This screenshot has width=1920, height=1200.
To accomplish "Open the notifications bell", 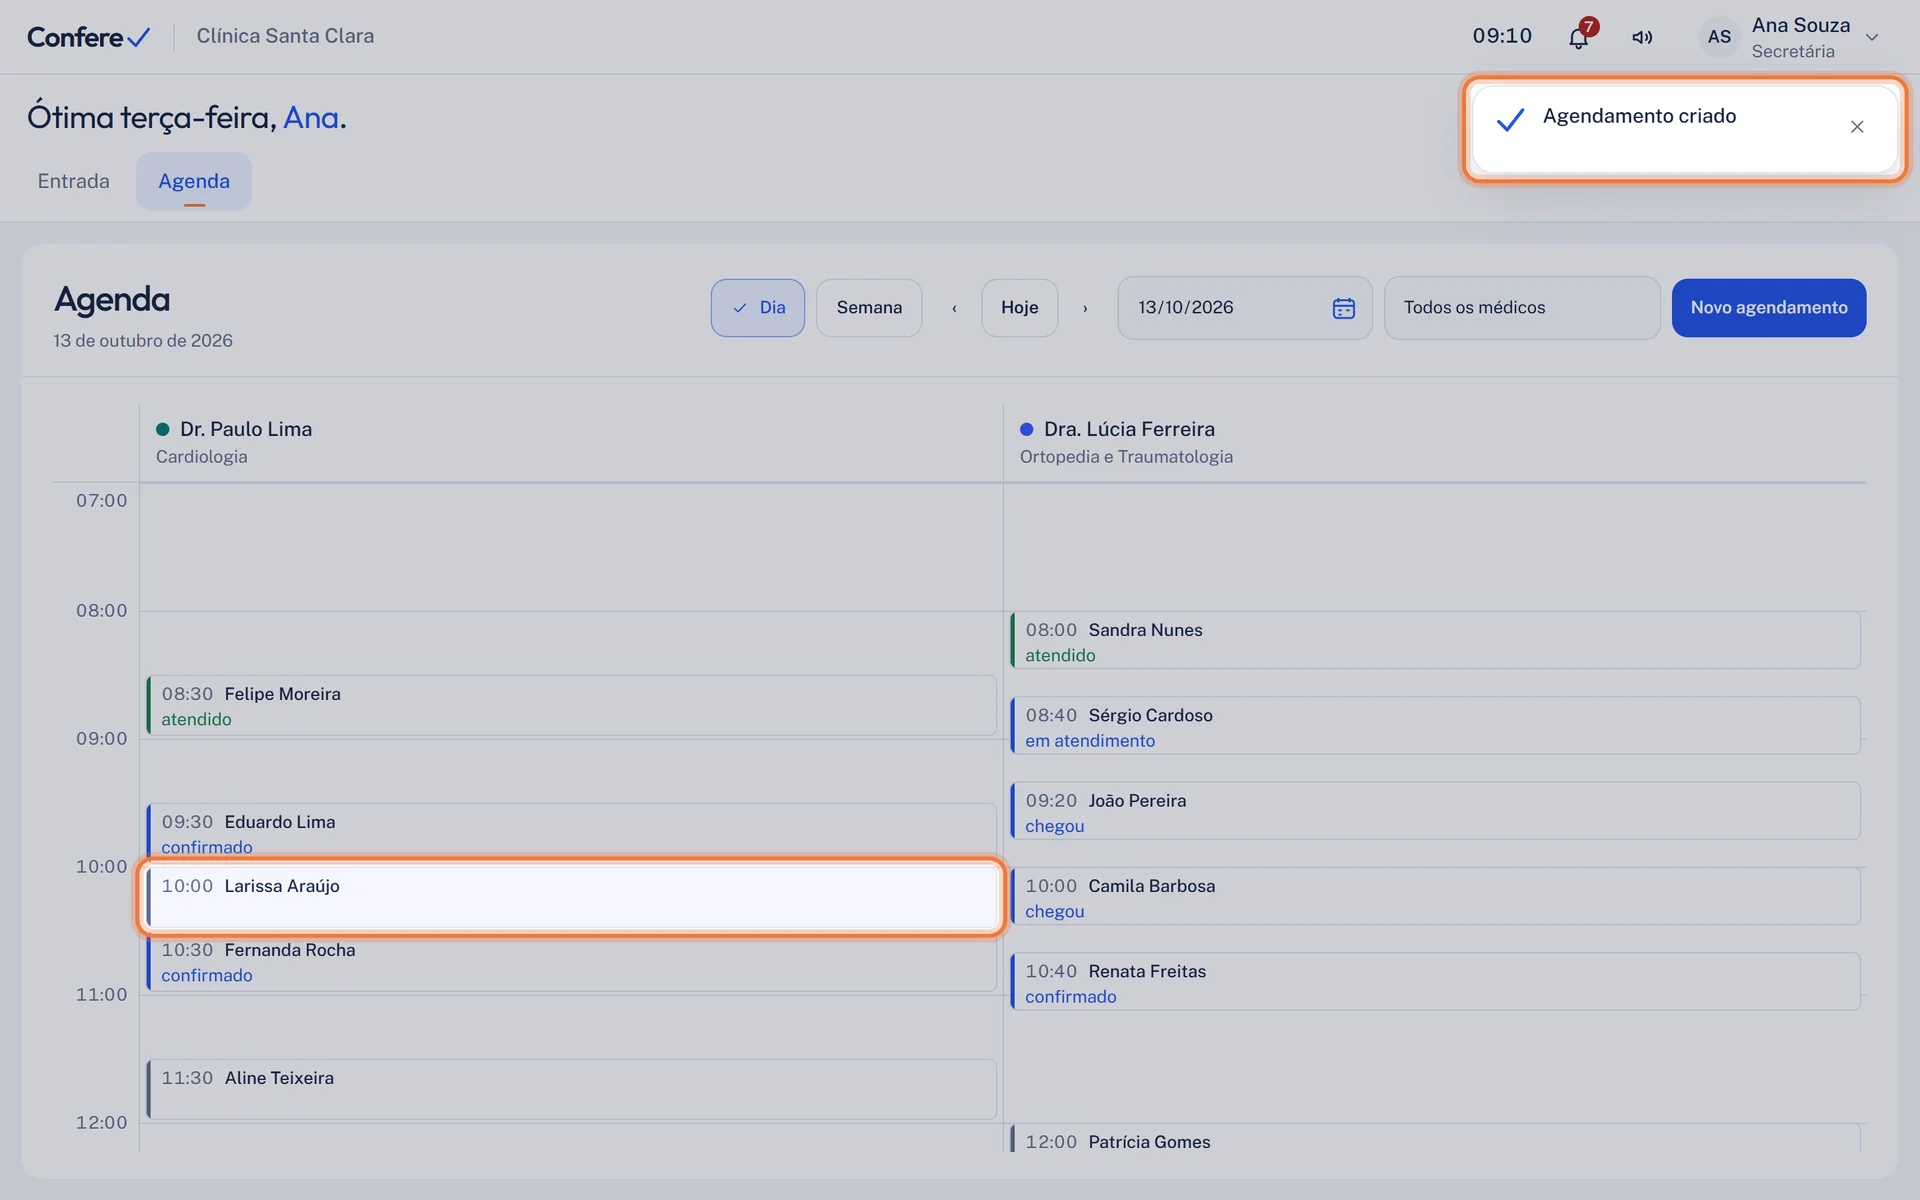I will point(1578,38).
